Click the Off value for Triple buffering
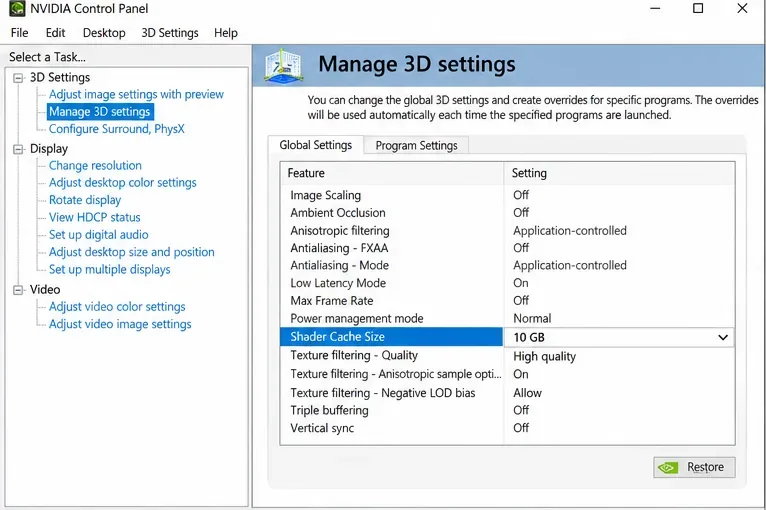The height and width of the screenshot is (510, 766). pos(521,410)
